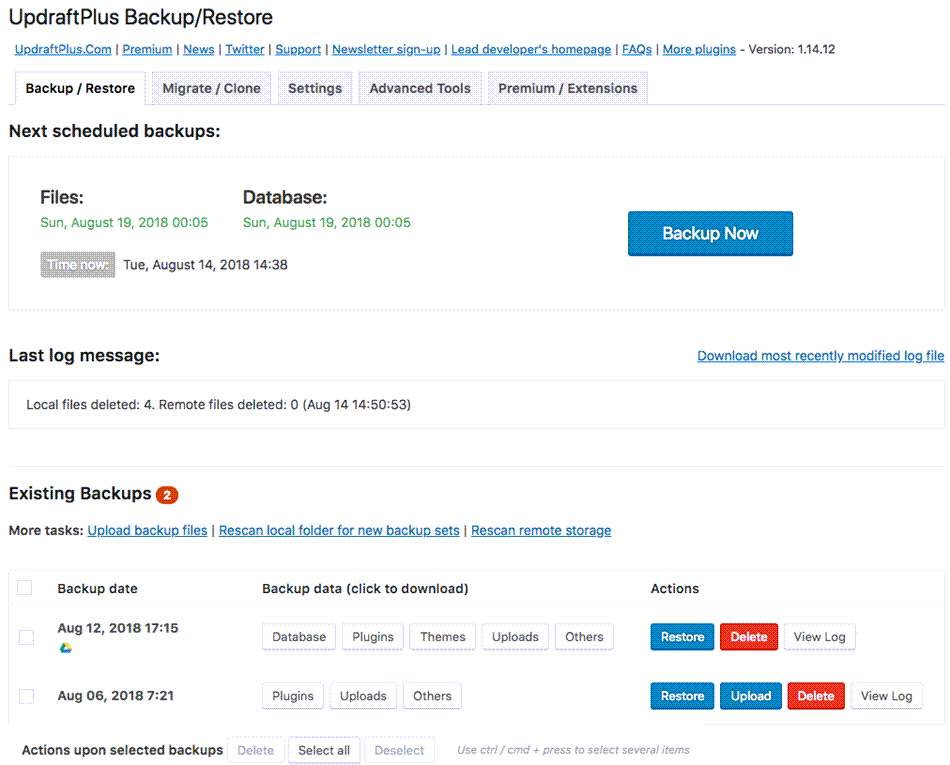Click the 'Local files deleted: 4' log message
This screenshot has height=765, width=950.
(x=218, y=405)
